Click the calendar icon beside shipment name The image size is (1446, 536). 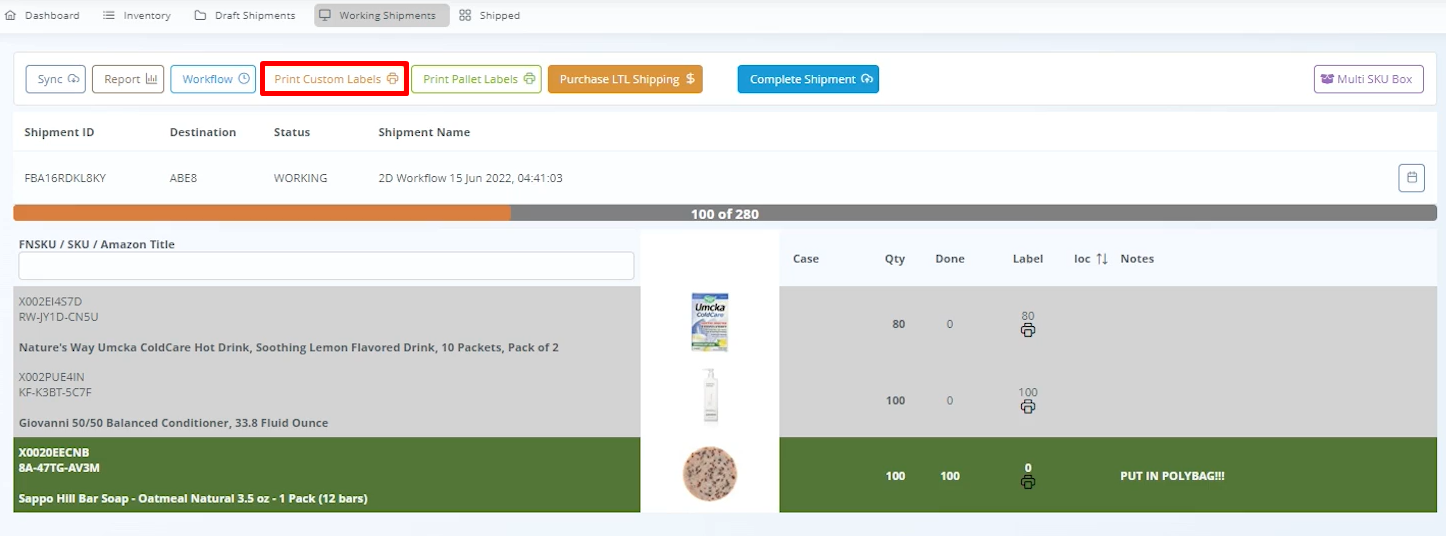click(x=1411, y=178)
